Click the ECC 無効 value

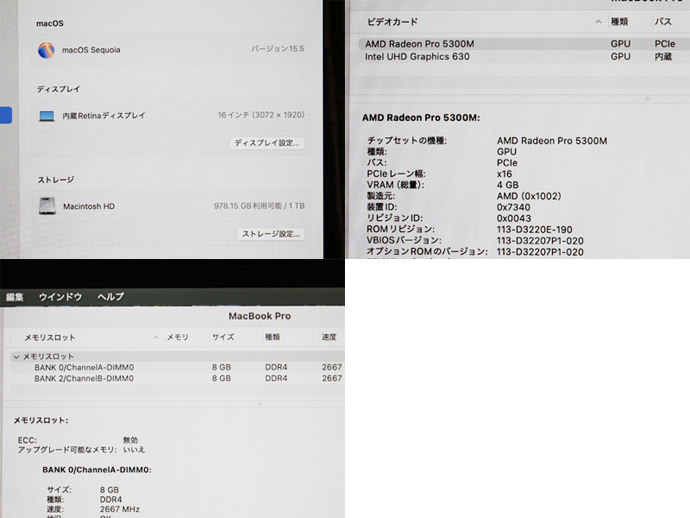[x=131, y=440]
